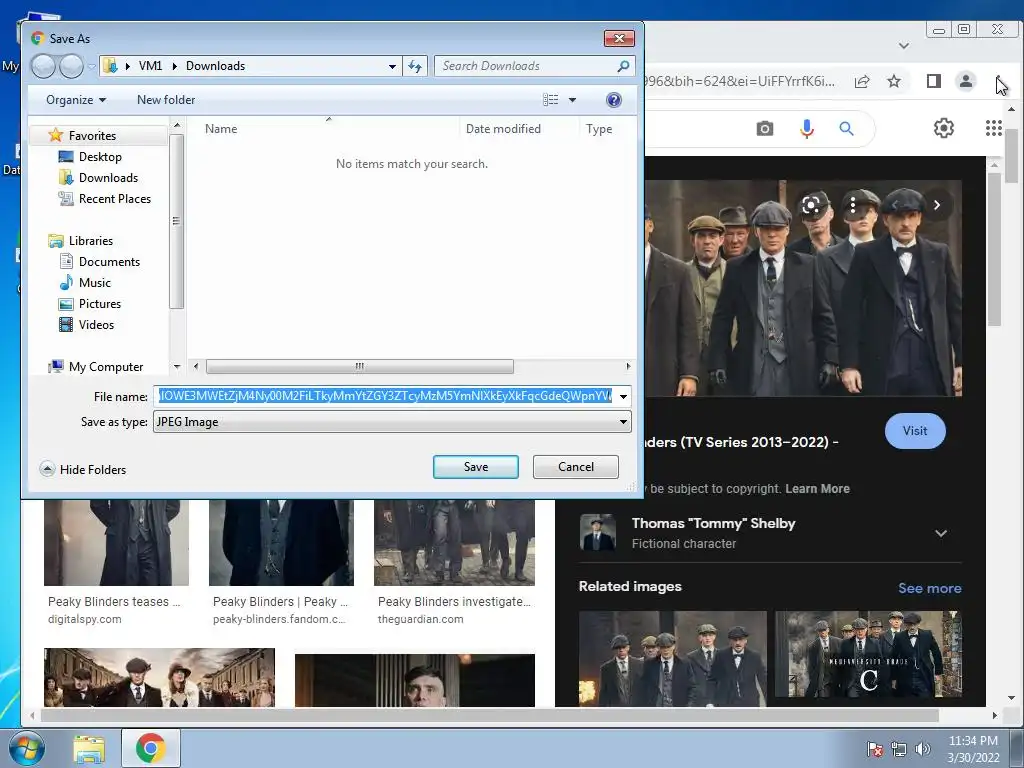Open Chrome tab search chevron

point(904,46)
